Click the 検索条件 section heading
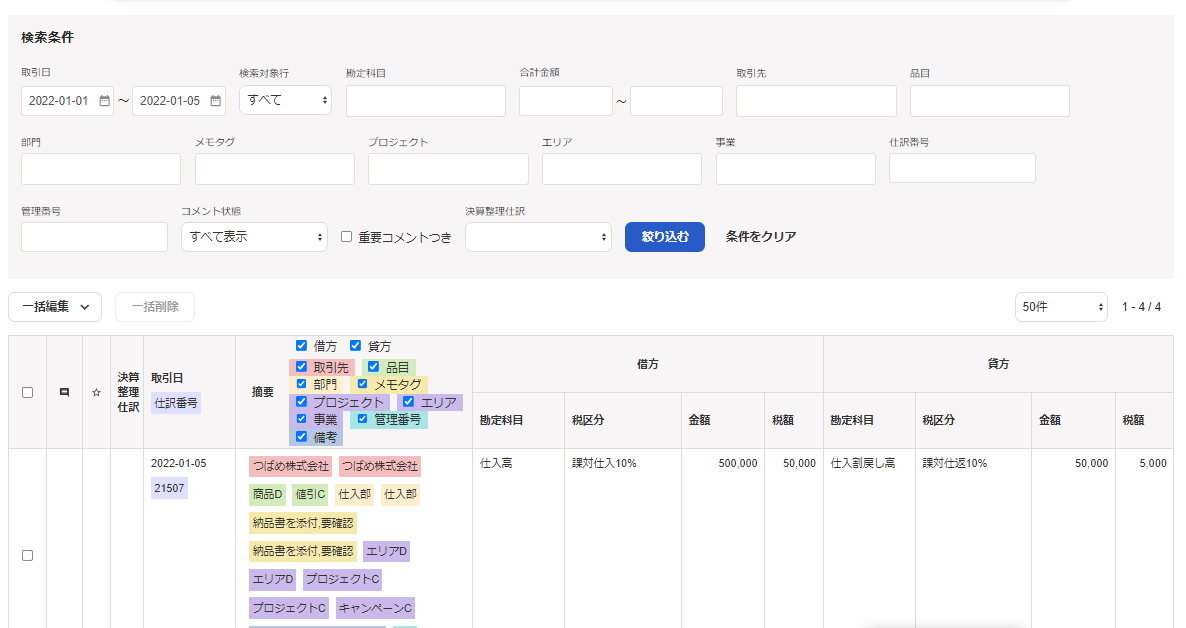This screenshot has height=628, width=1186. 48,37
